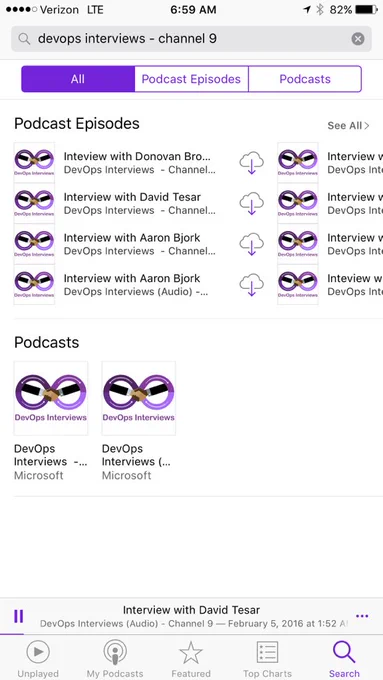This screenshot has width=383, height=680.
Task: Open Inteview with Donovan Bro... episode title
Action: coord(137,156)
